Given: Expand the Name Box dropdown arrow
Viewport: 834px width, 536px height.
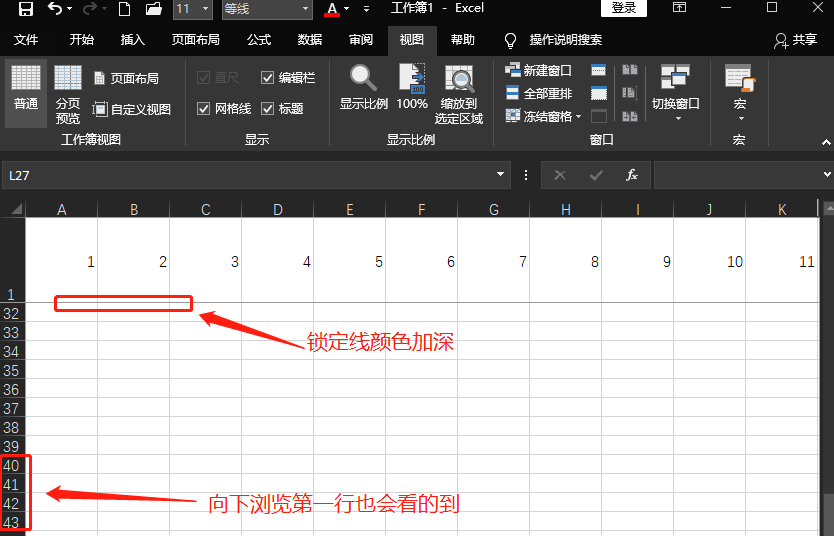Looking at the screenshot, I should point(501,175).
